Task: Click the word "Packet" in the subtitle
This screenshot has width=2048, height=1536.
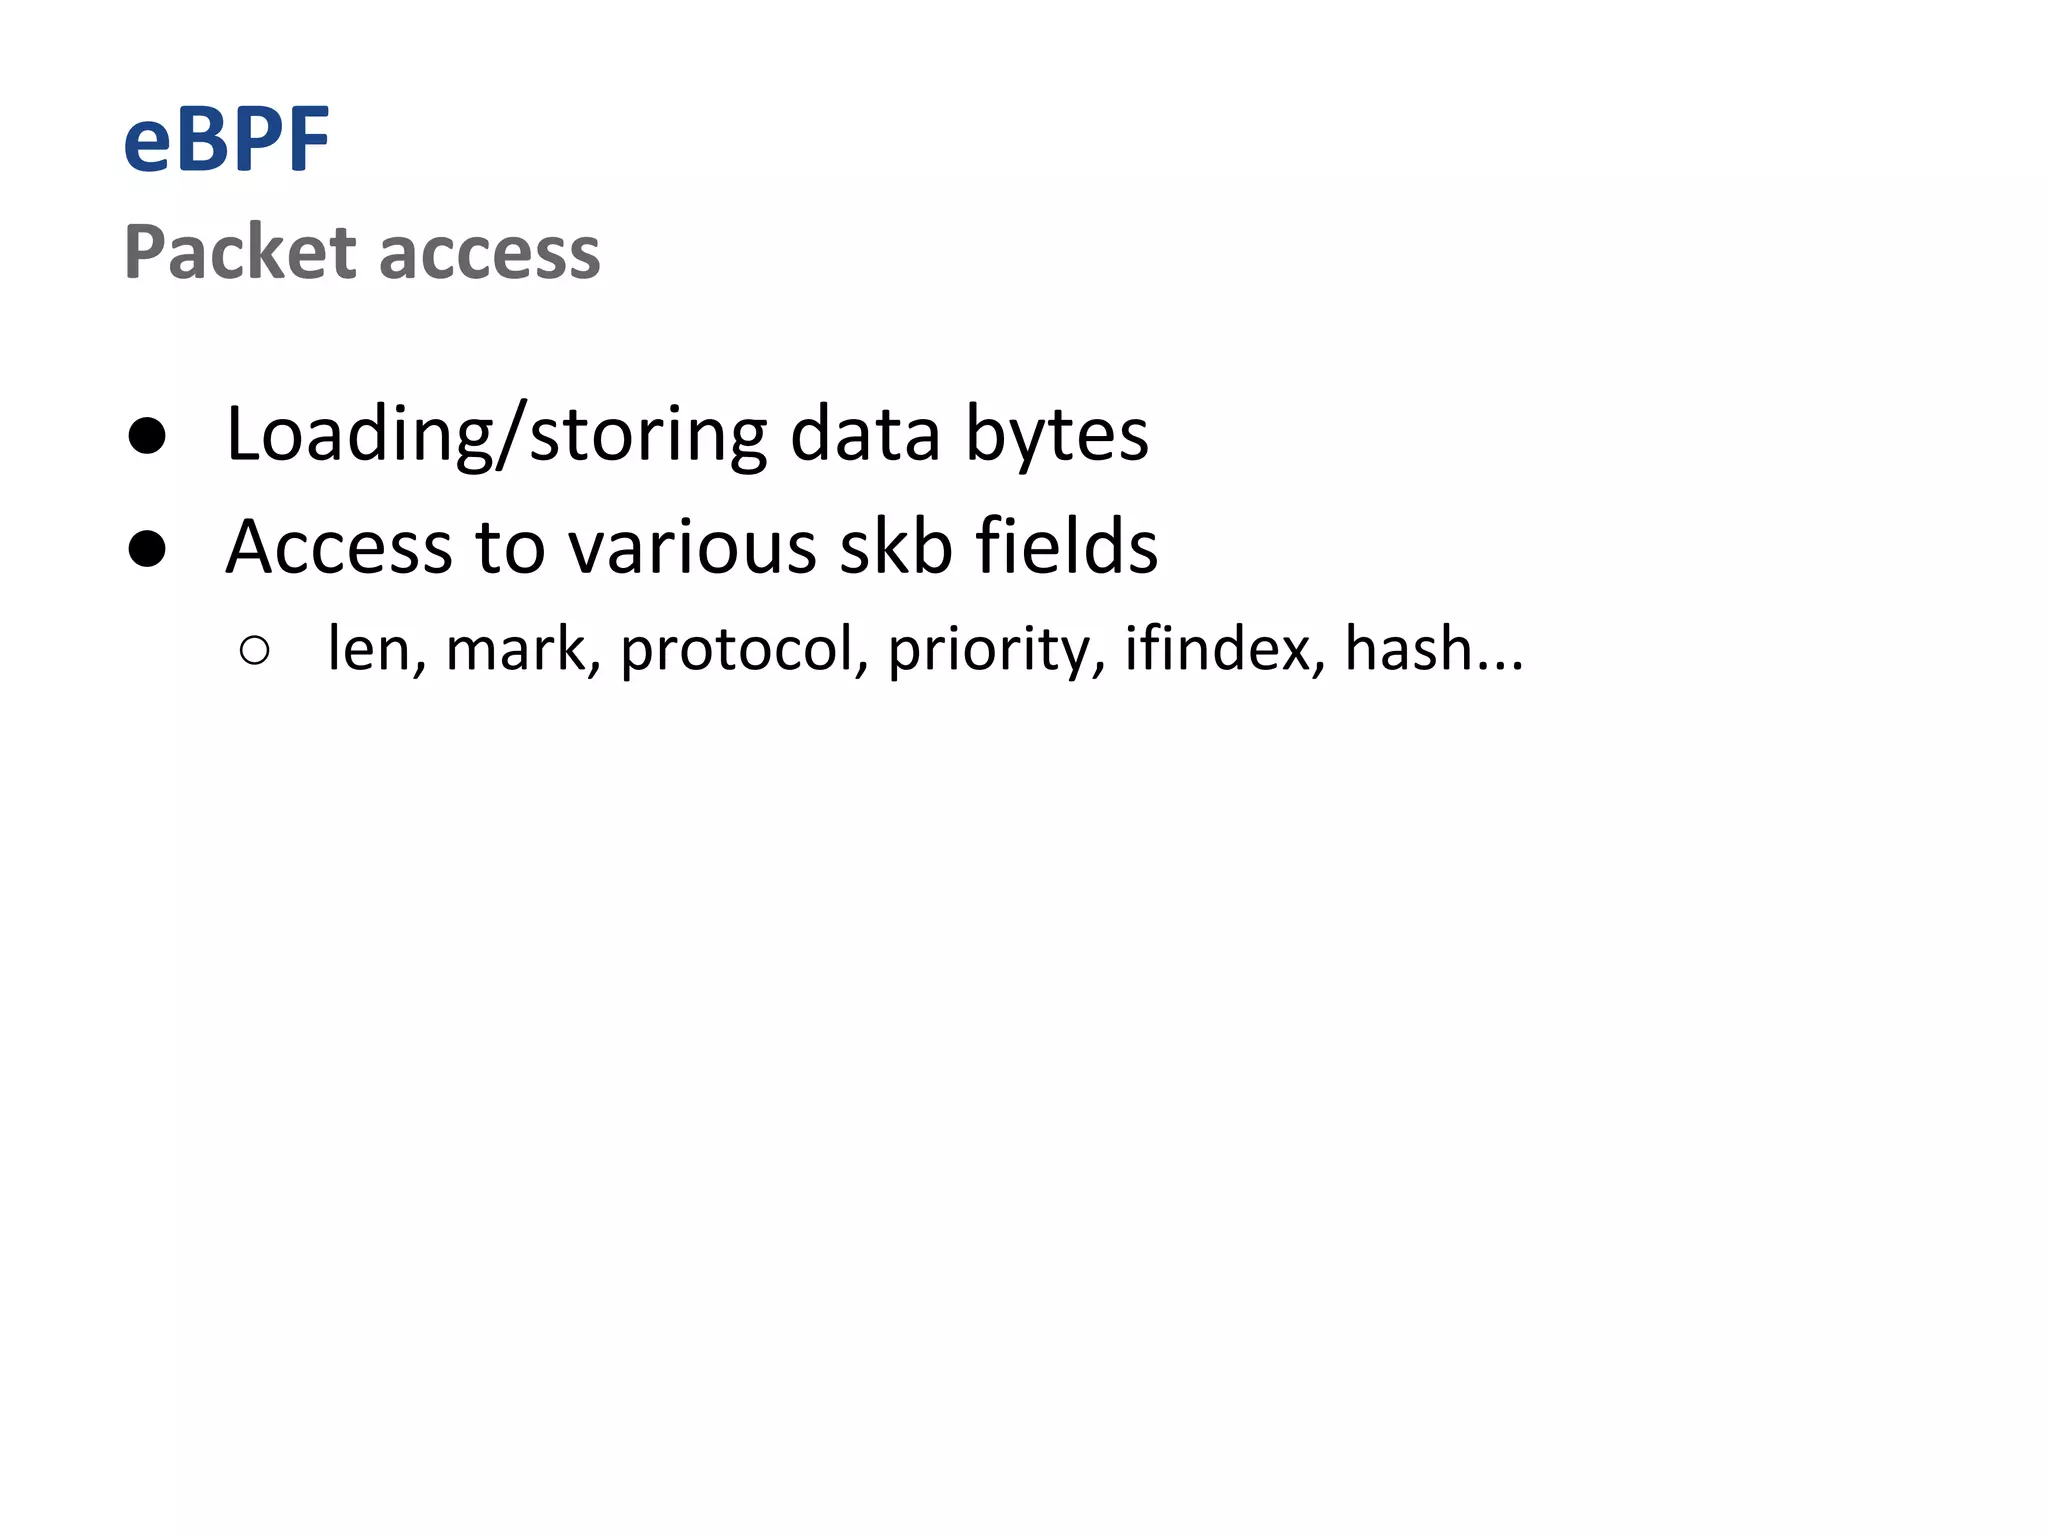Action: point(240,252)
